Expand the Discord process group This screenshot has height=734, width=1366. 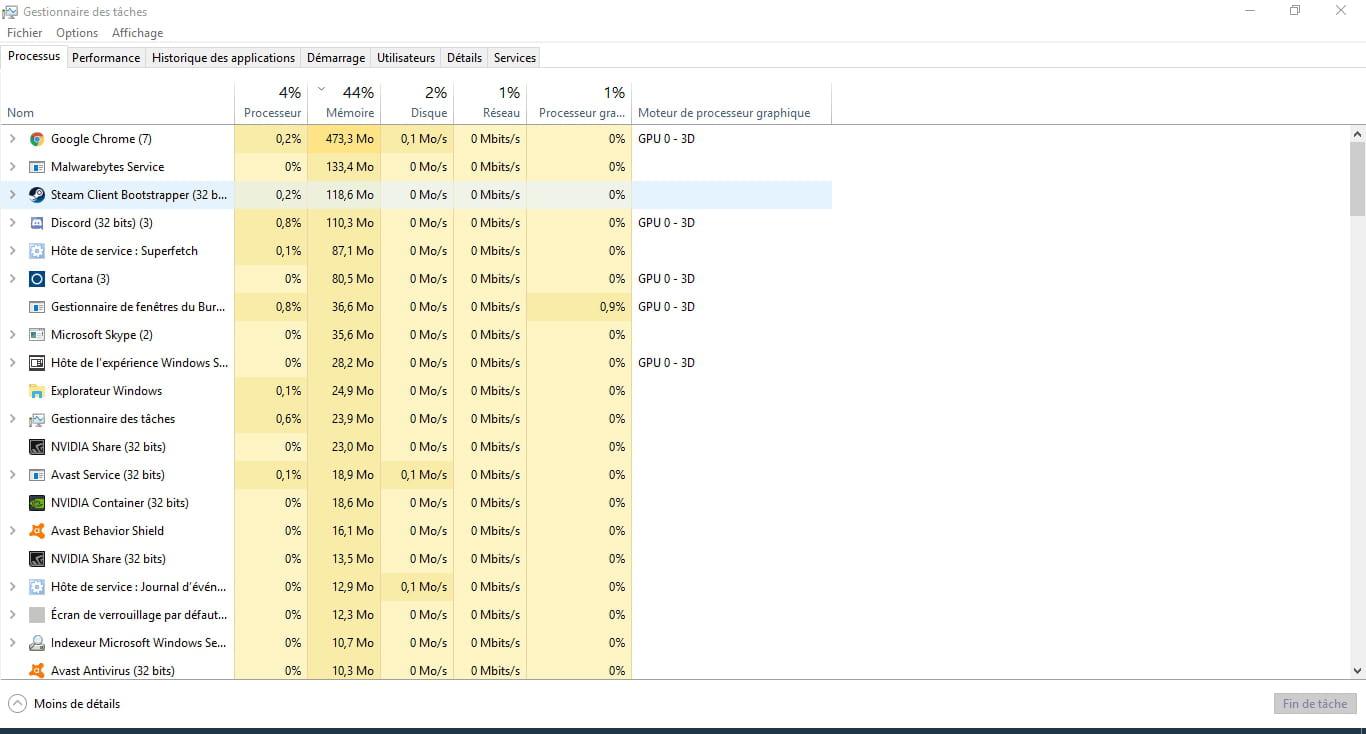12,223
